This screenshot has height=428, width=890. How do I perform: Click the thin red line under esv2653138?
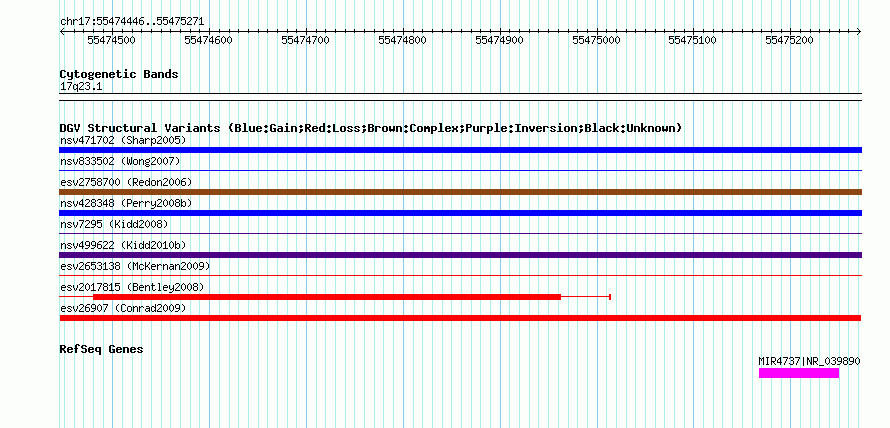(460, 275)
